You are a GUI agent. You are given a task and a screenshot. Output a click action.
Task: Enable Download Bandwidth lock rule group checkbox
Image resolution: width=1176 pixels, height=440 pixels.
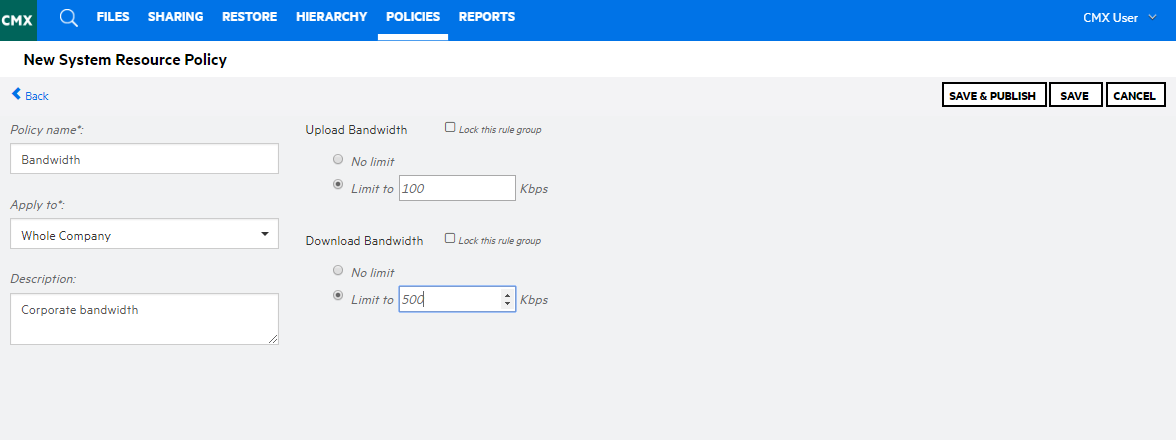coord(450,238)
